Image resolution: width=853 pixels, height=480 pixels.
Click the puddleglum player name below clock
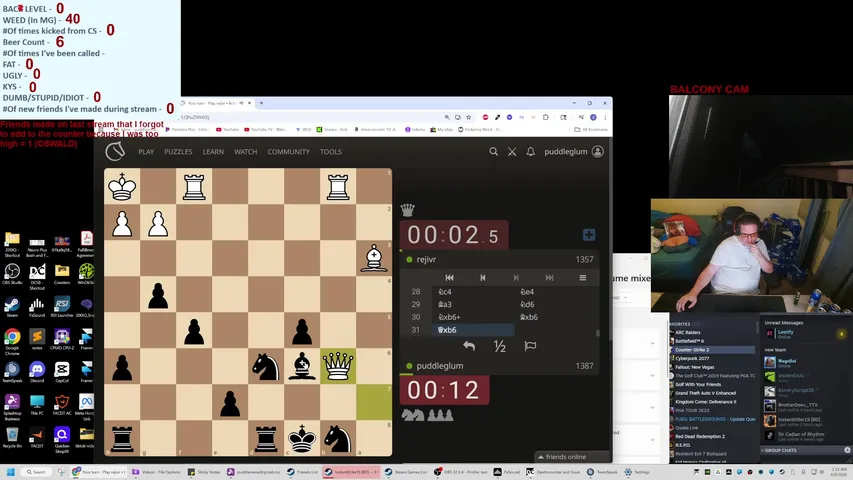point(440,366)
